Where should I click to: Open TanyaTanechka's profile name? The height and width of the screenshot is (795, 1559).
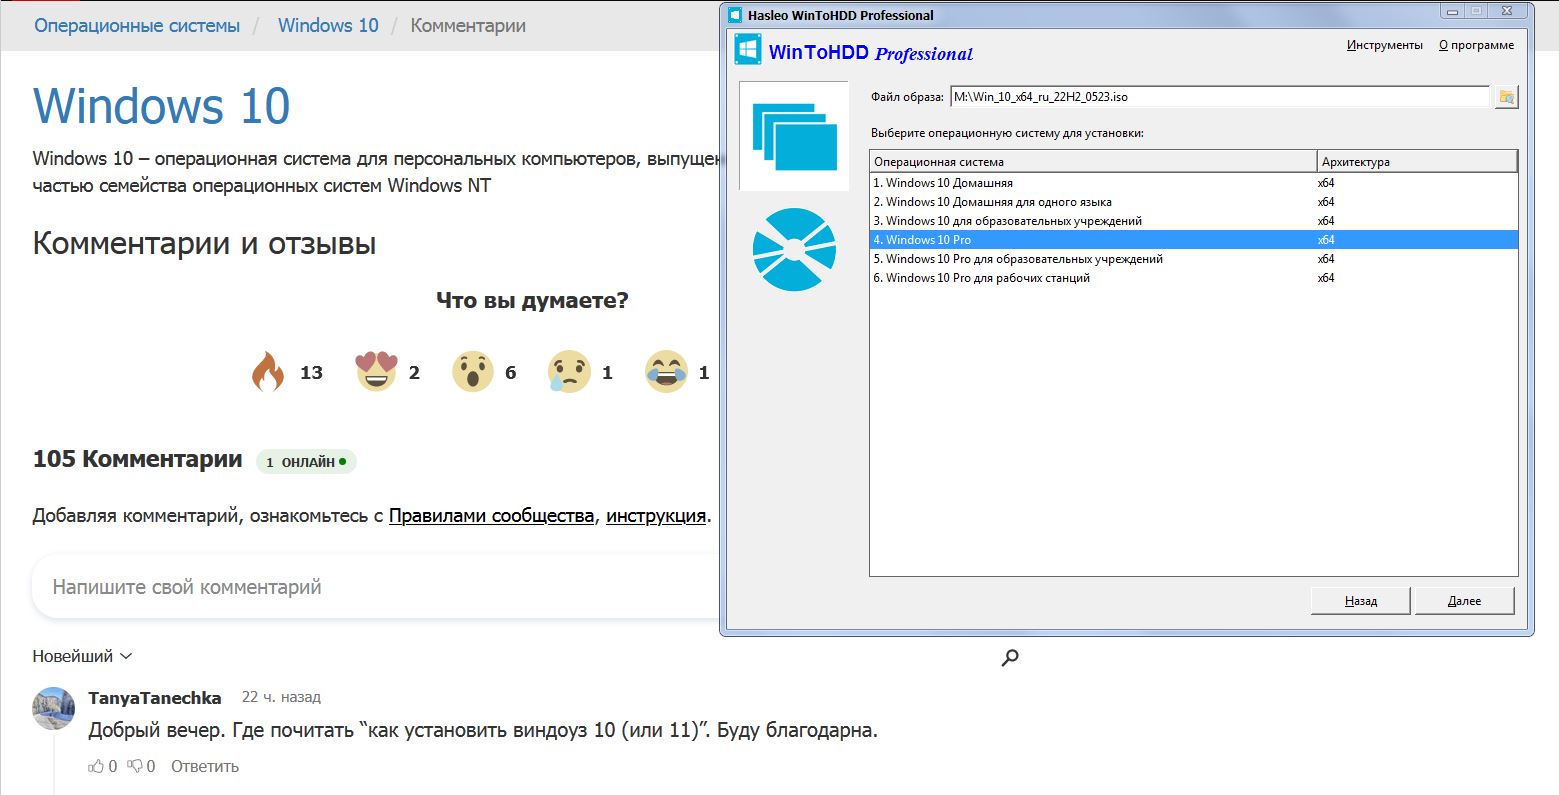tap(155, 698)
